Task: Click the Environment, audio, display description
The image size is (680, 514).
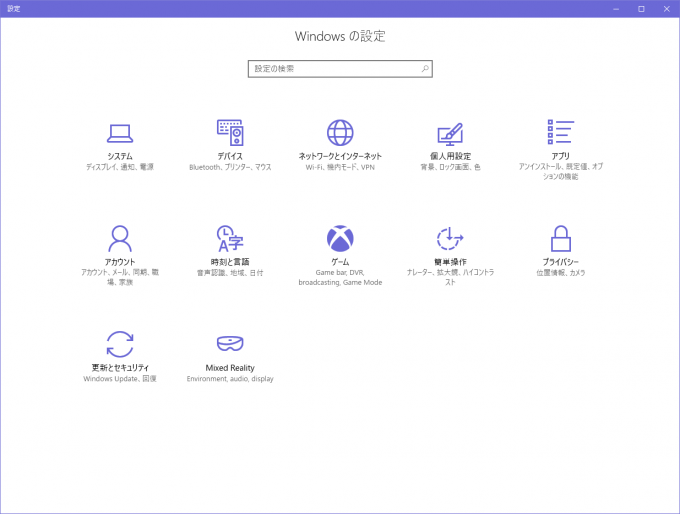Action: pyautogui.click(x=230, y=379)
